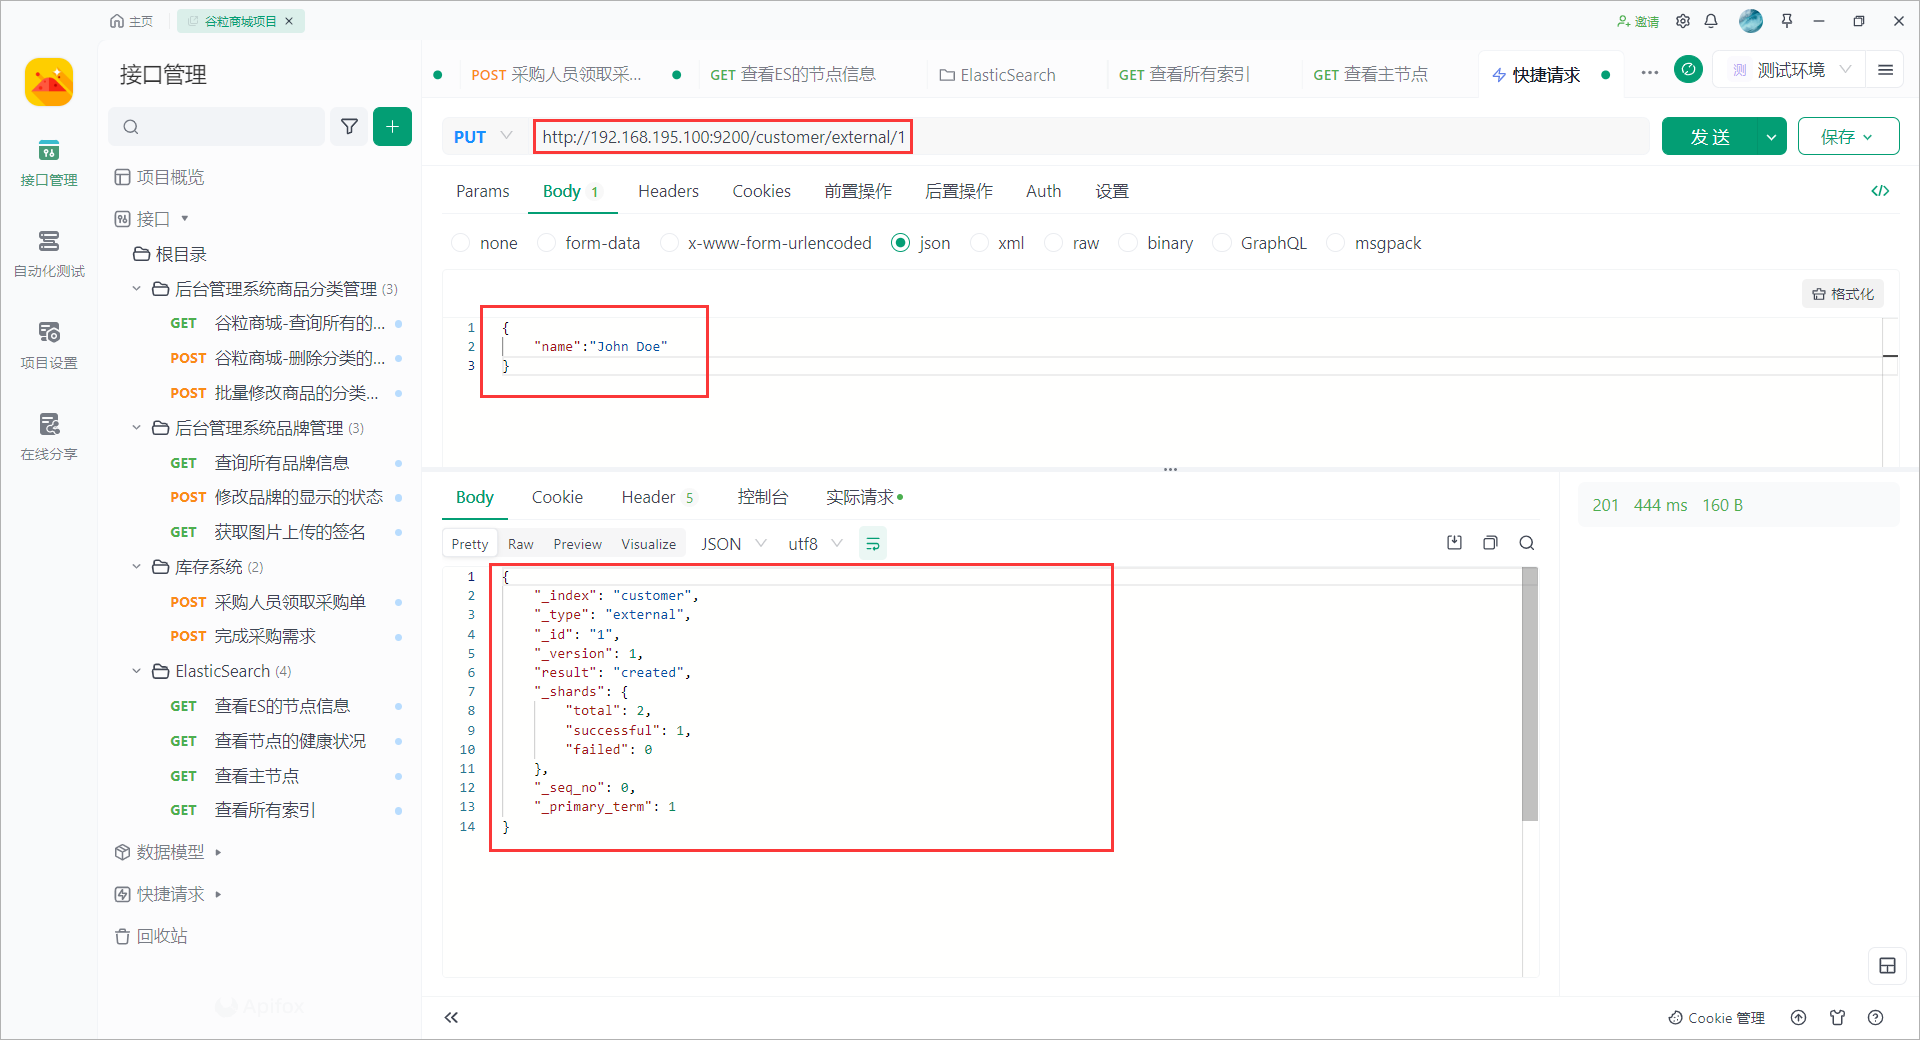Select the raw body type radio

[1054, 243]
